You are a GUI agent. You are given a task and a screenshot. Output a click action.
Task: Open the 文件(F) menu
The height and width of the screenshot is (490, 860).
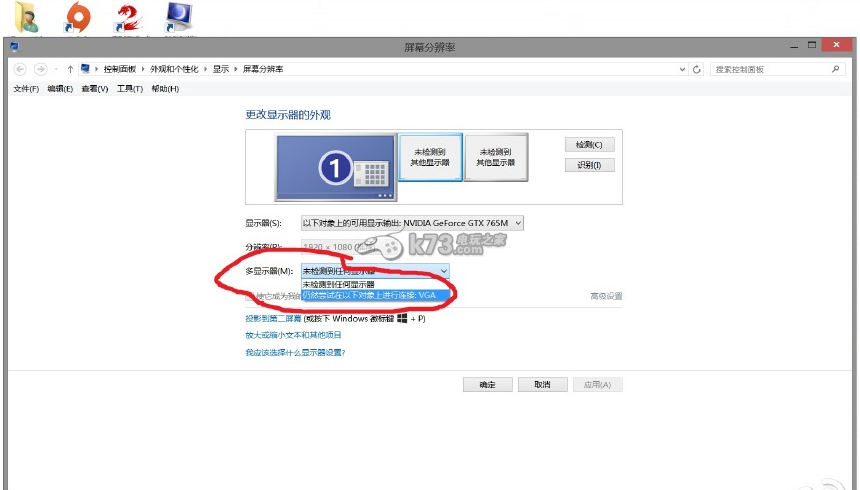[26, 89]
